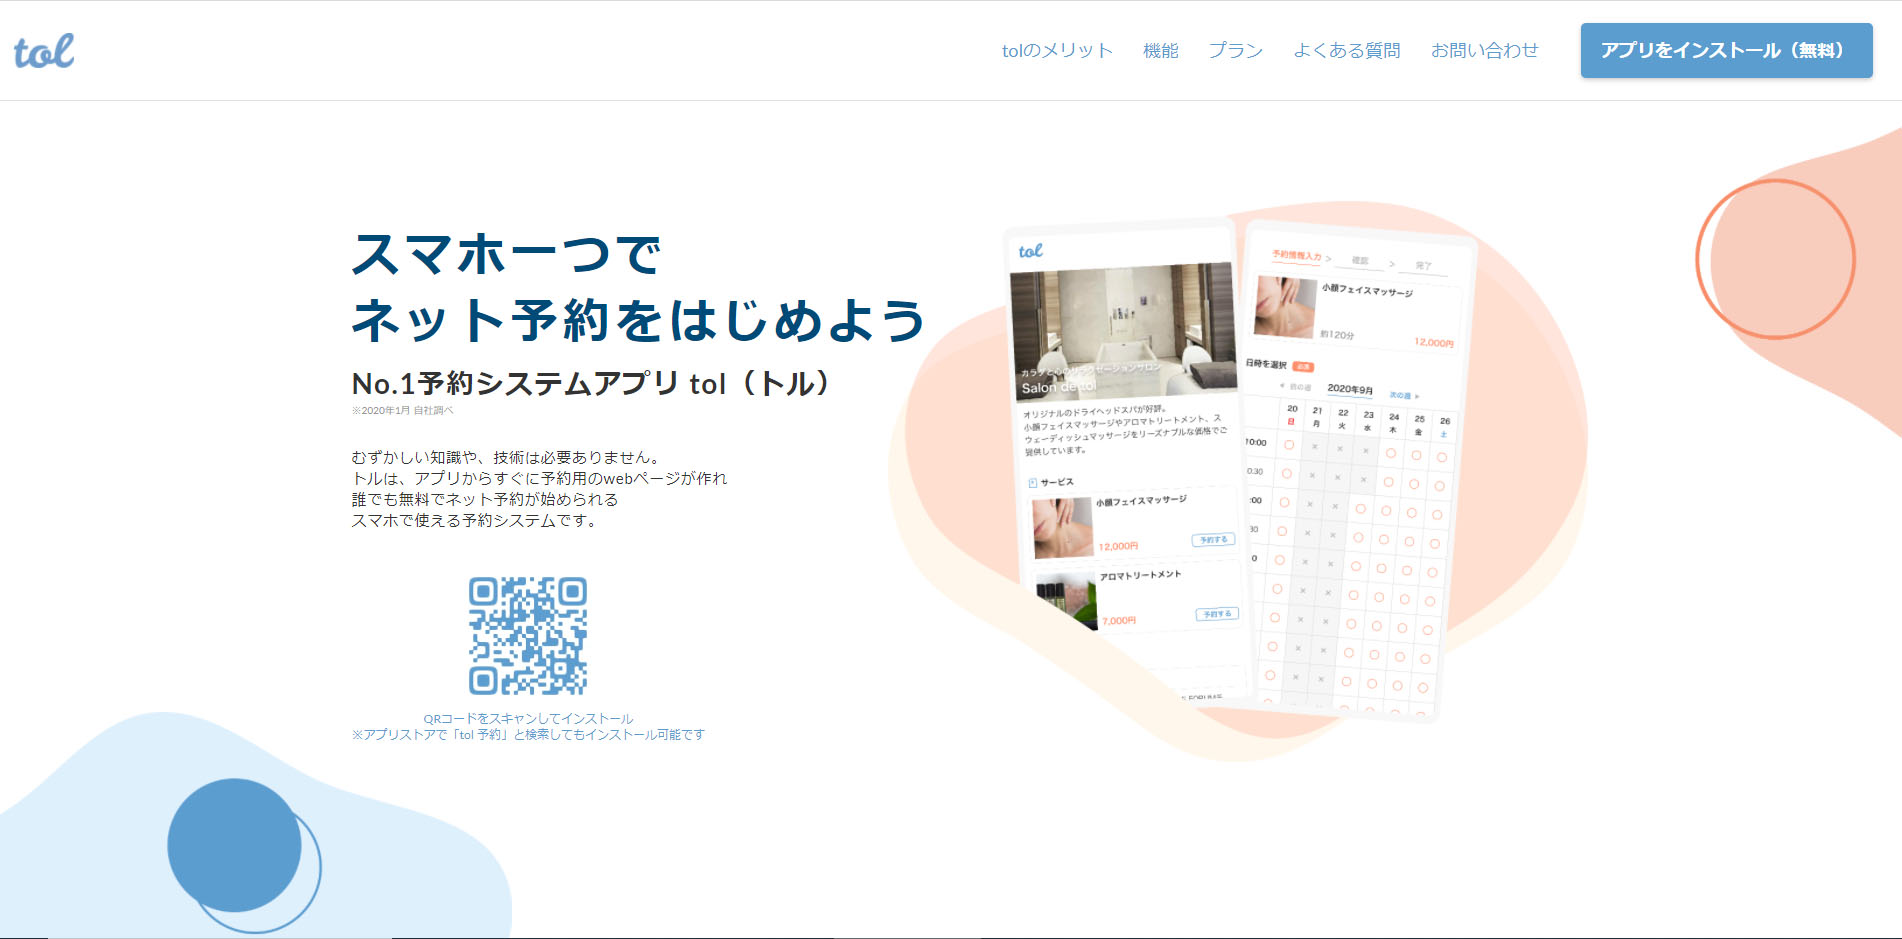Click the tol logo in the header
1902x939 pixels.
[44, 51]
